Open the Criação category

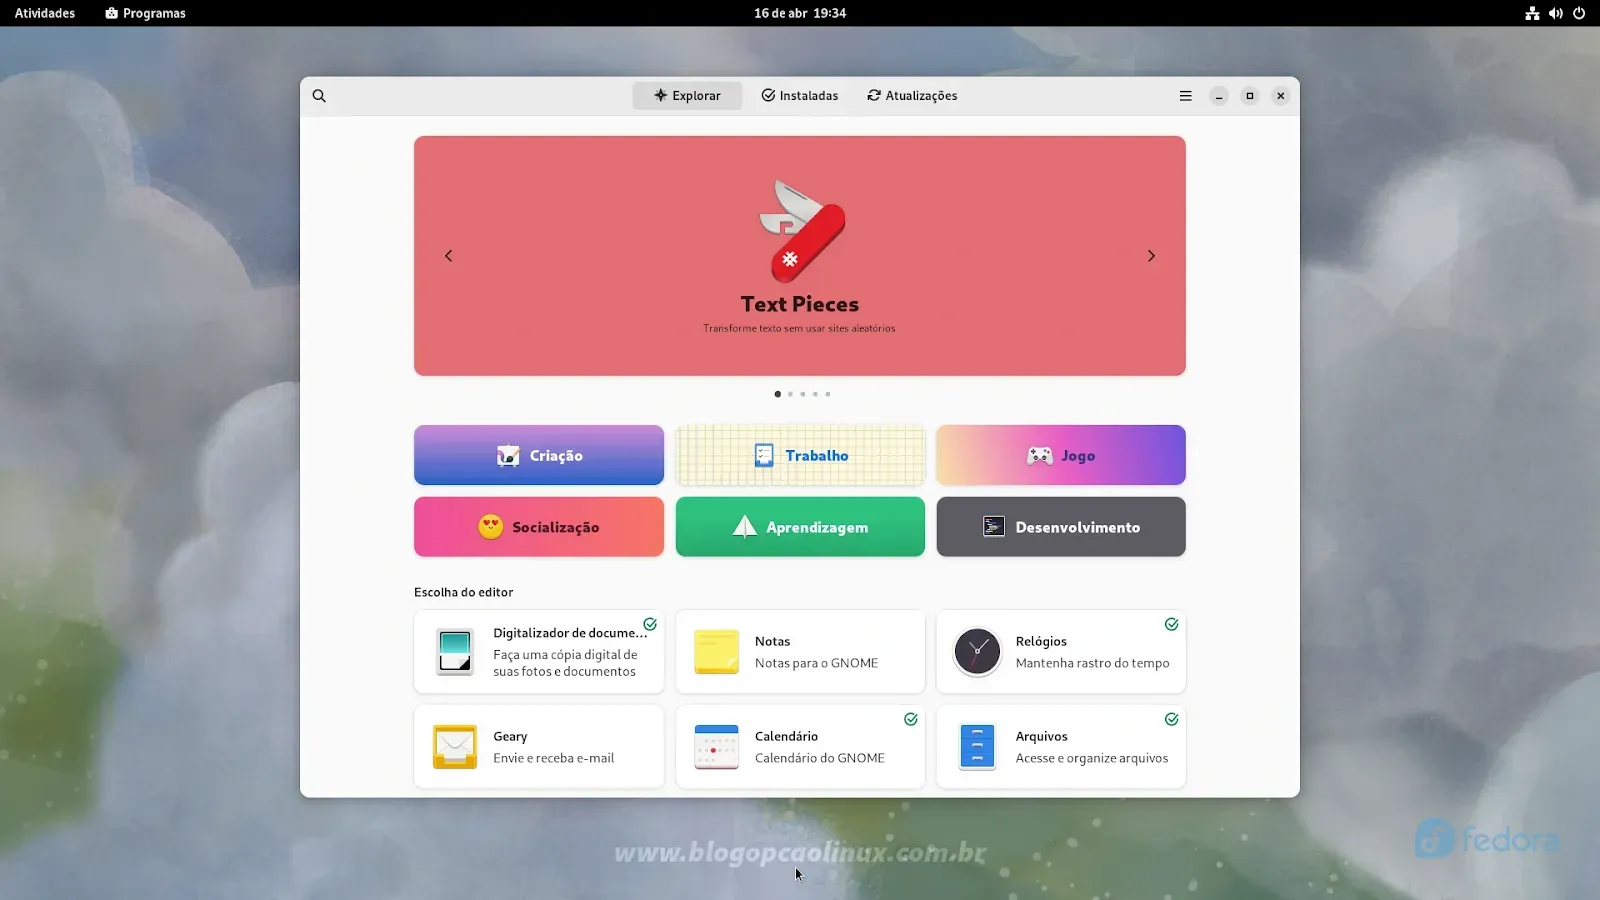pos(539,455)
